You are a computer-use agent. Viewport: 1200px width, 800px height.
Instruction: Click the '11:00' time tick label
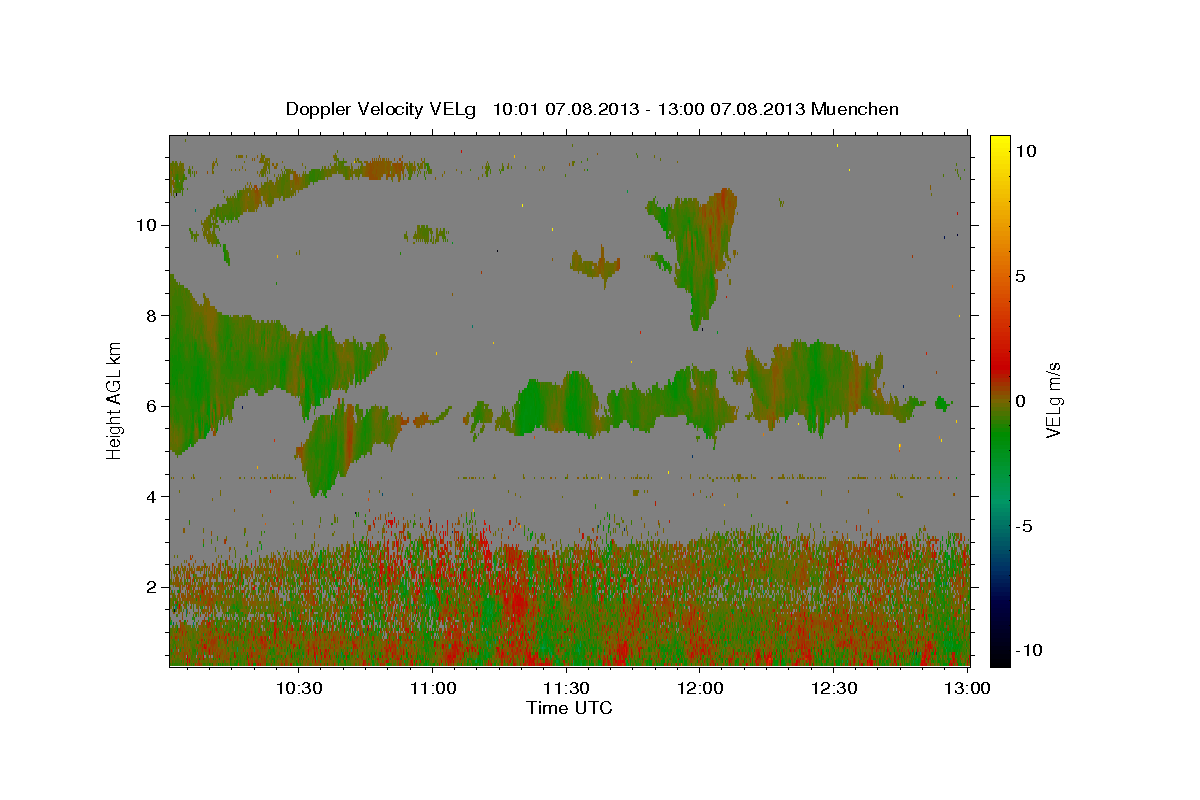click(433, 688)
